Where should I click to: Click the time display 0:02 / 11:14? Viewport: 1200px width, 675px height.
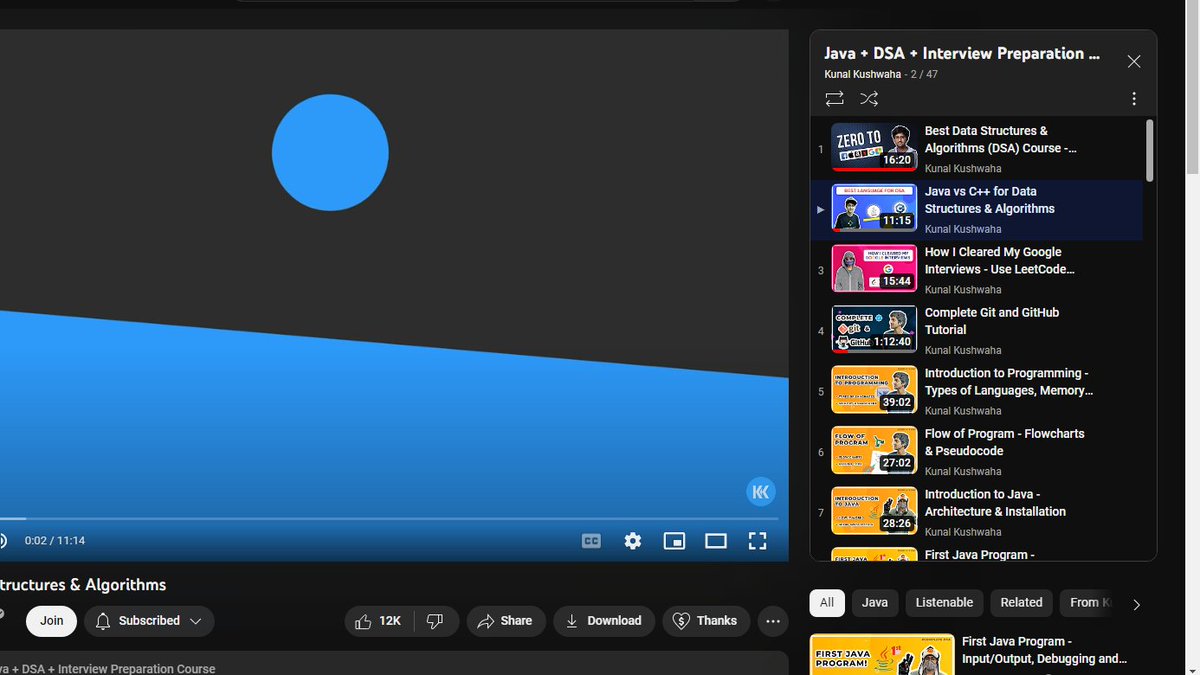pyautogui.click(x=55, y=541)
